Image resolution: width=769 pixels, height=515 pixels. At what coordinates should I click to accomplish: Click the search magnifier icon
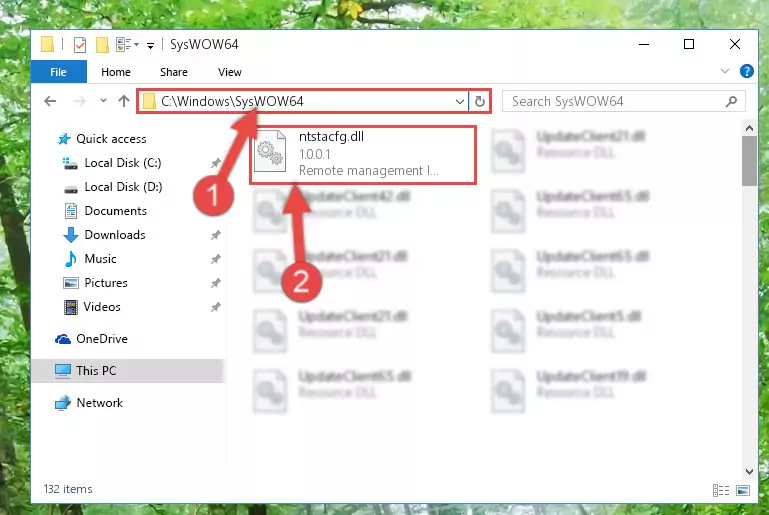[731, 102]
